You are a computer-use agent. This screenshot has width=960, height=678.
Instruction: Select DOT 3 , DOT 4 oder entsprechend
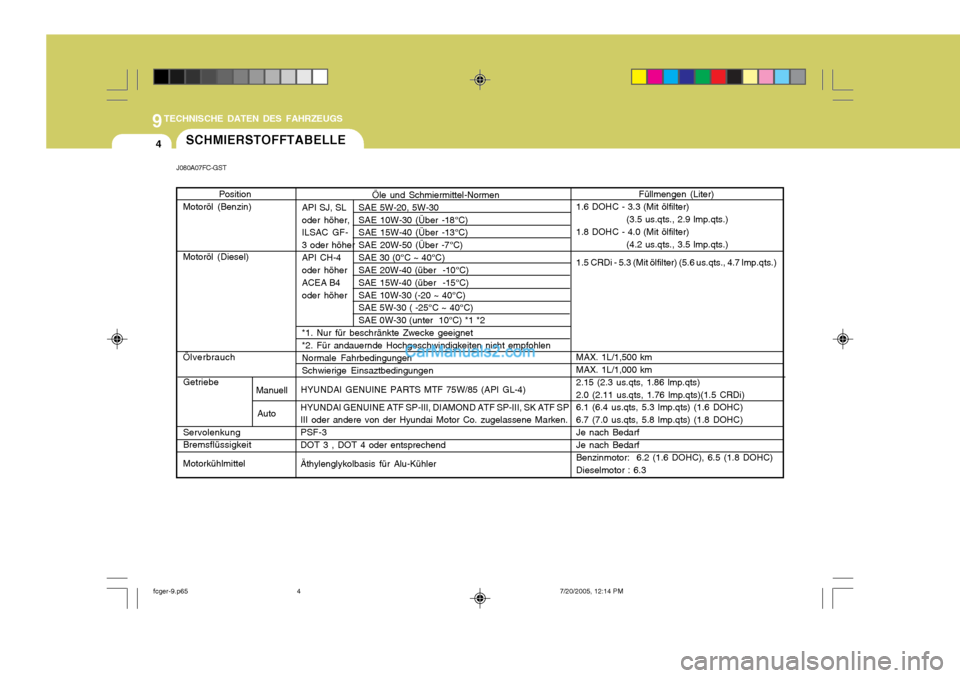pyautogui.click(x=373, y=445)
